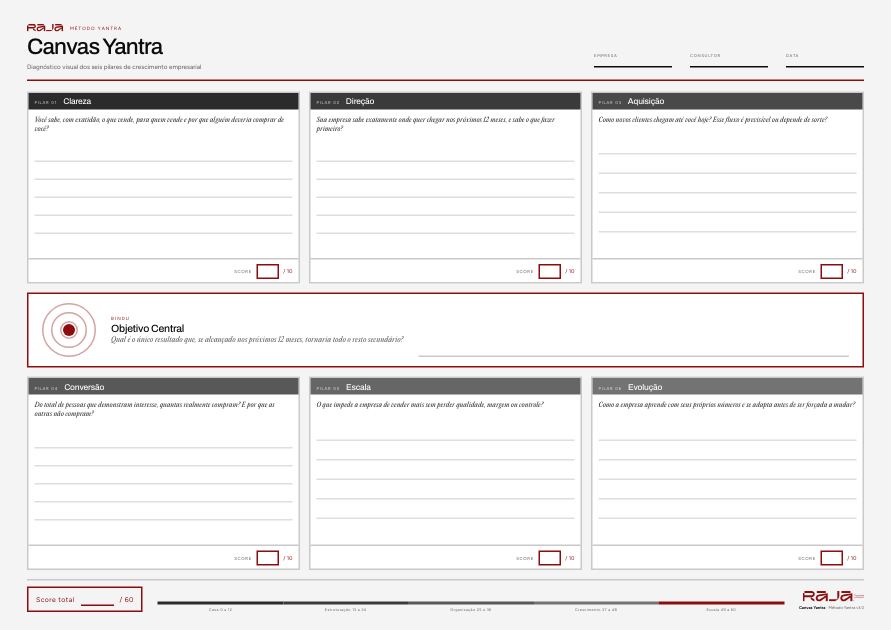The height and width of the screenshot is (630, 891).
Task: Click the 'Crescimento 37 a 48' scale label
Action: (596, 610)
